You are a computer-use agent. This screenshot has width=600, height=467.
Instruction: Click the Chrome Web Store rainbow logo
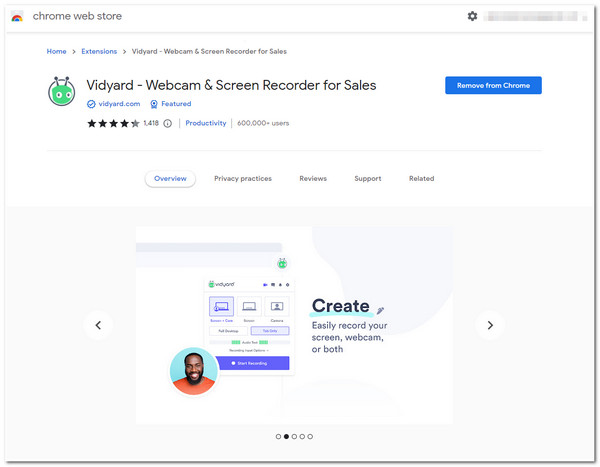(17, 16)
